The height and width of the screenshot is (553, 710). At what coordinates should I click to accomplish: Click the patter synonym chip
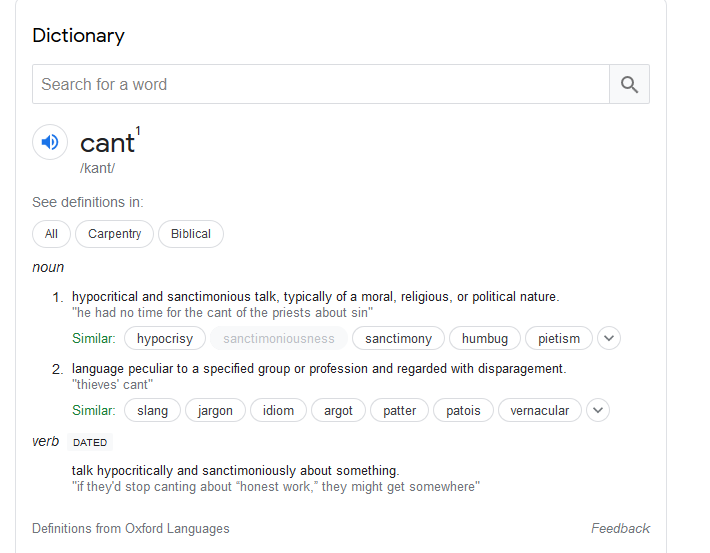click(x=399, y=410)
